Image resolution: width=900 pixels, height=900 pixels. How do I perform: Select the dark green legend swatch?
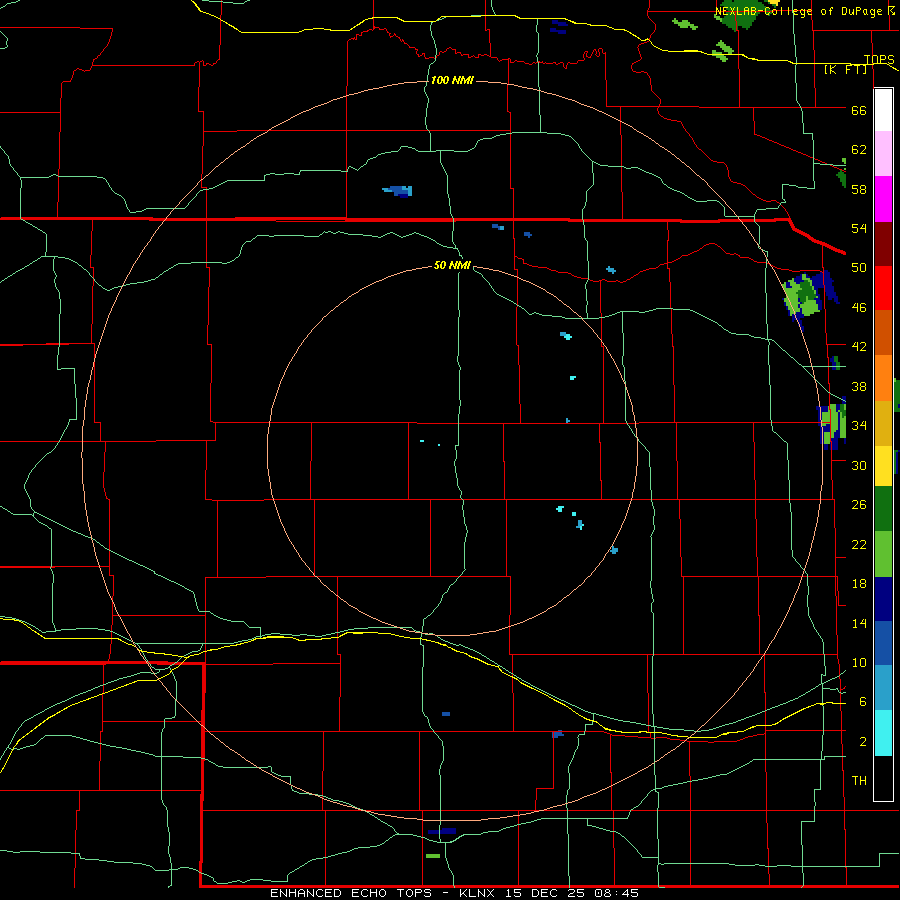883,509
